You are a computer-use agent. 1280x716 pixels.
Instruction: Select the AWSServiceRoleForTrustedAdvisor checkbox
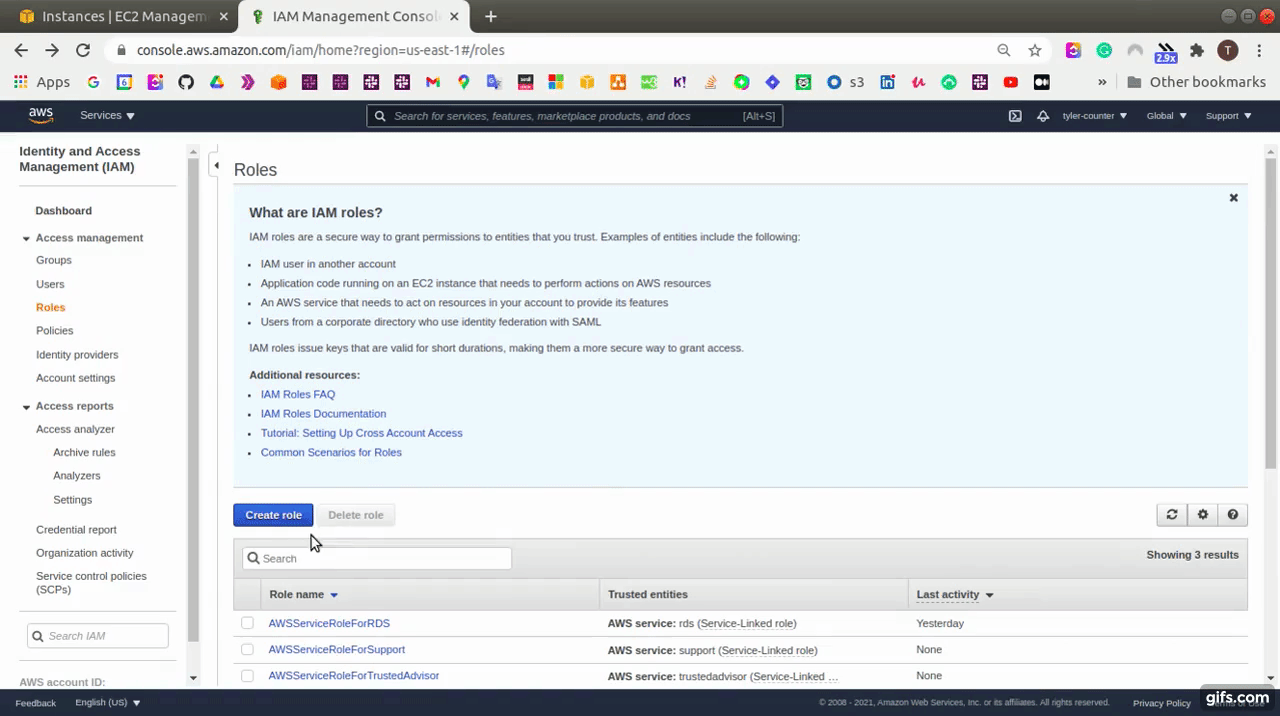tap(247, 676)
